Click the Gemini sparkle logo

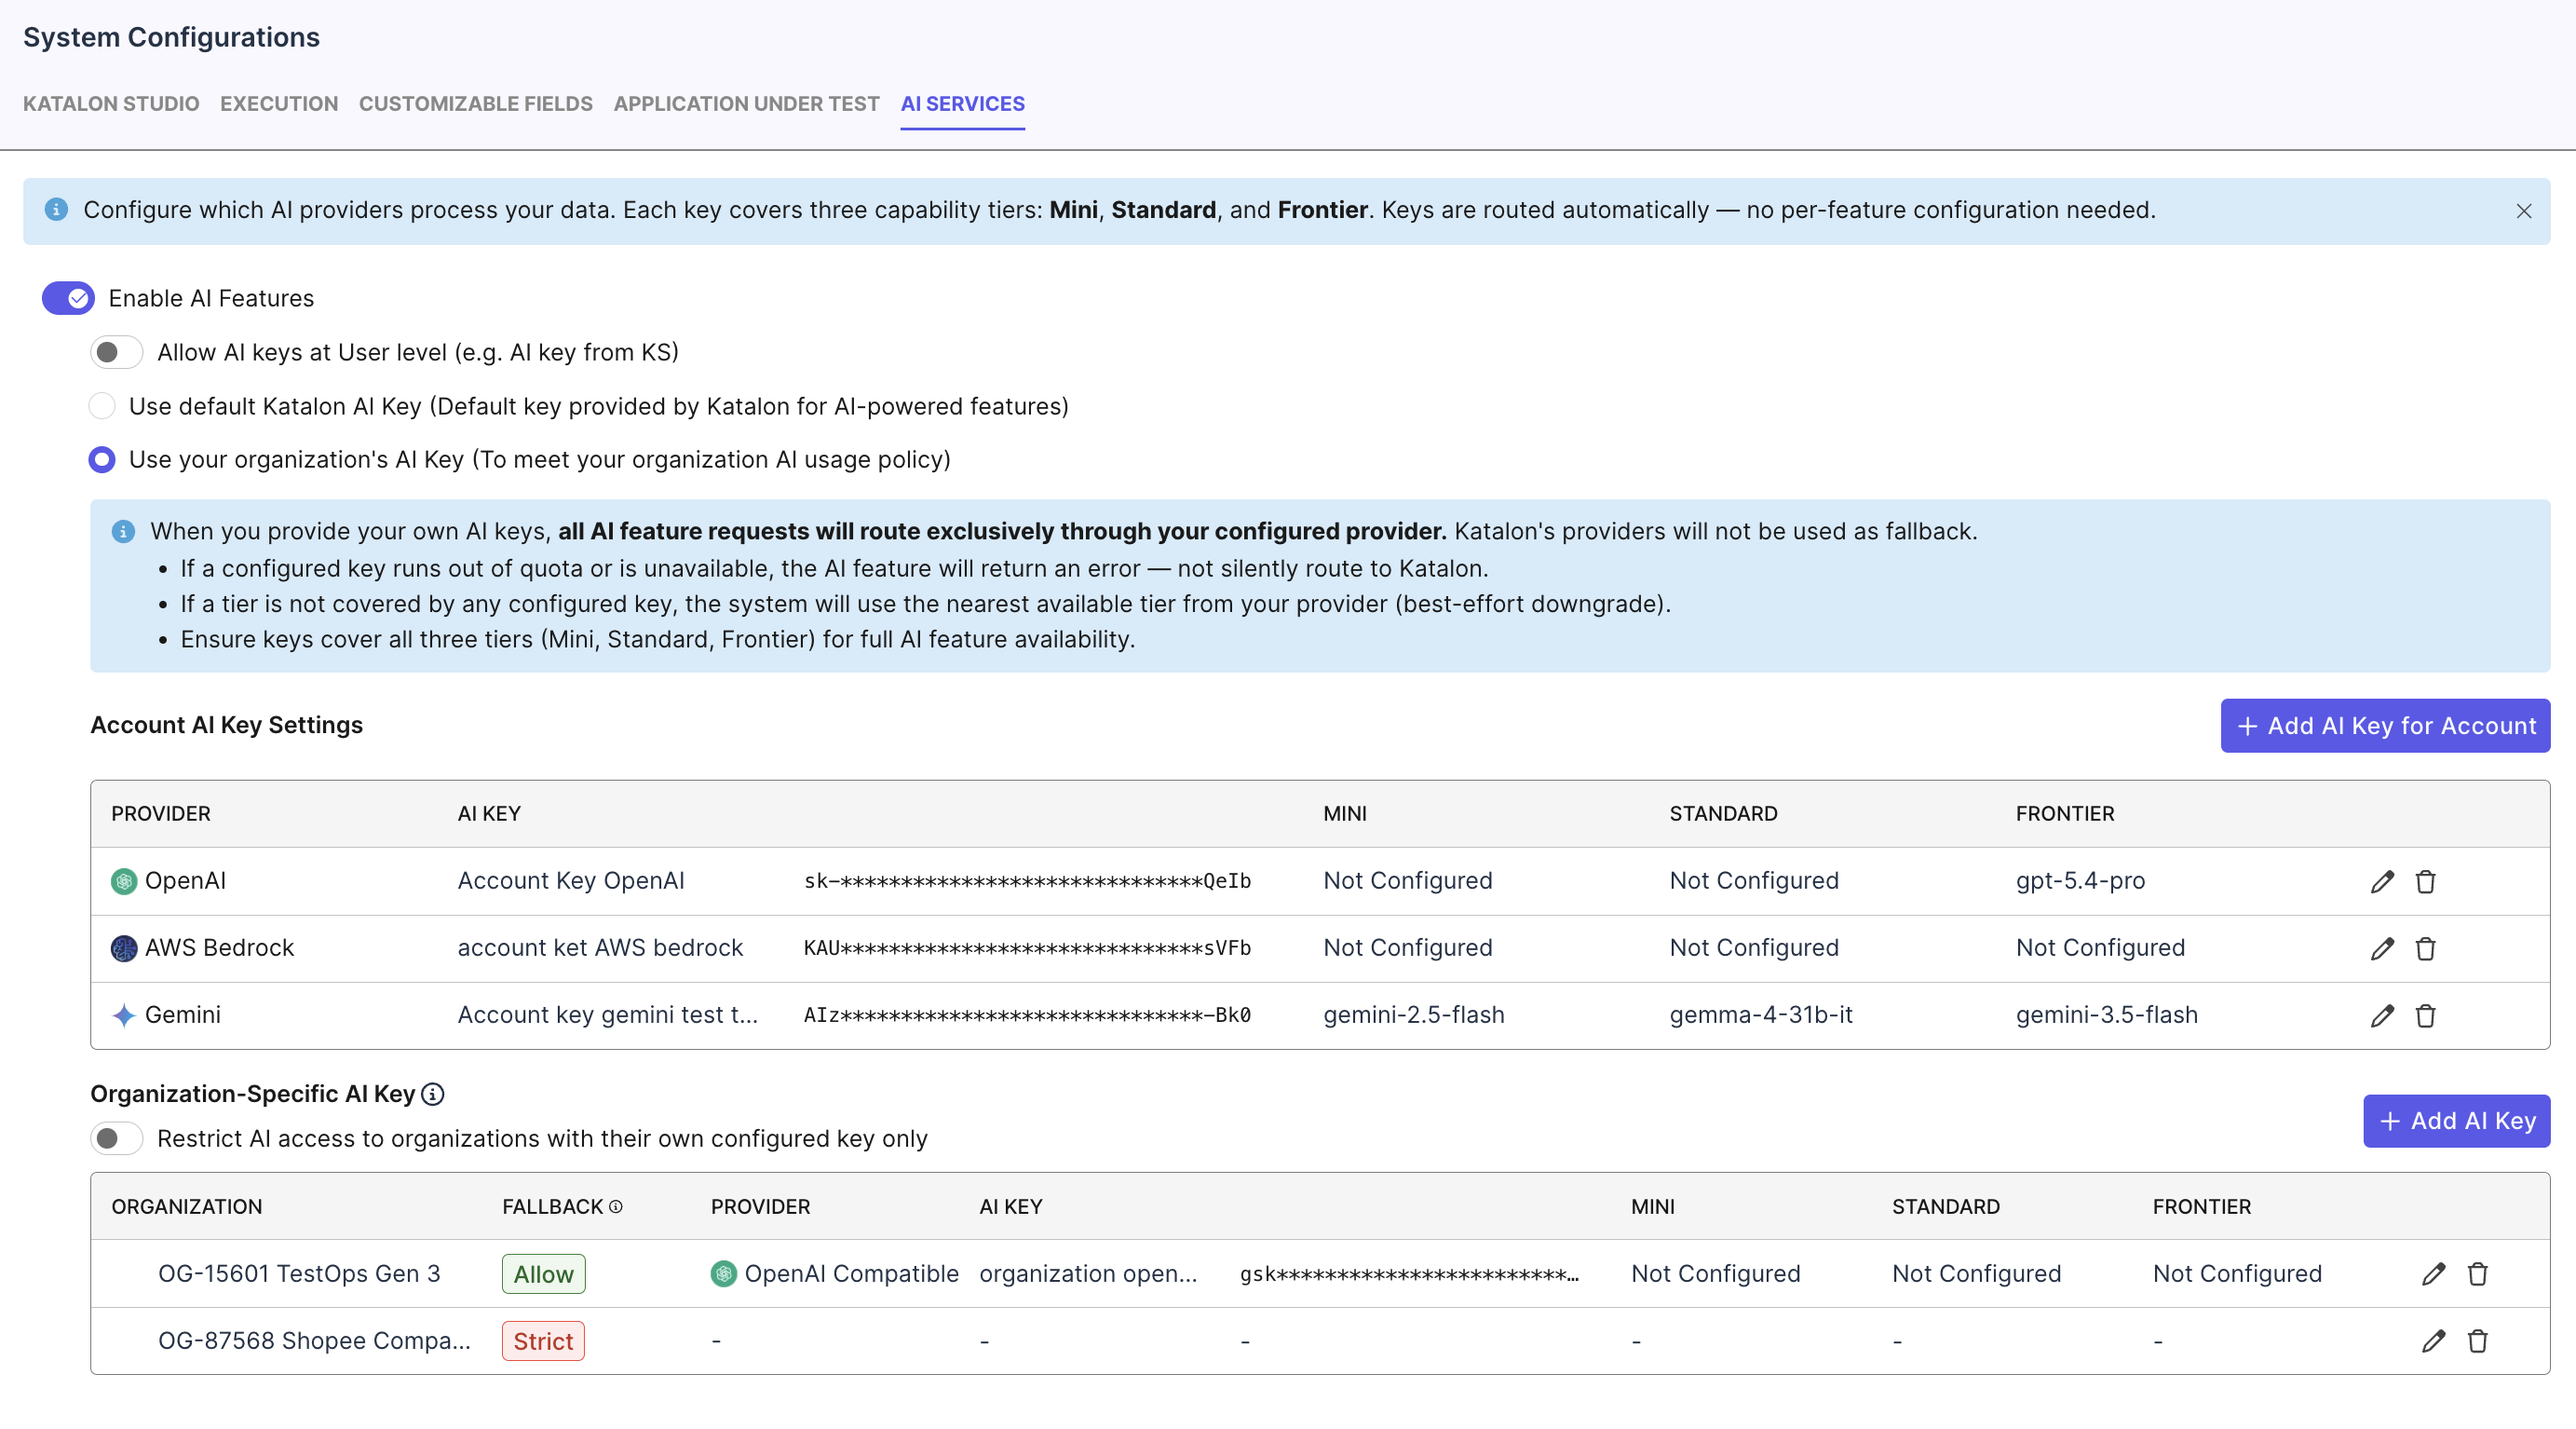coord(124,1015)
